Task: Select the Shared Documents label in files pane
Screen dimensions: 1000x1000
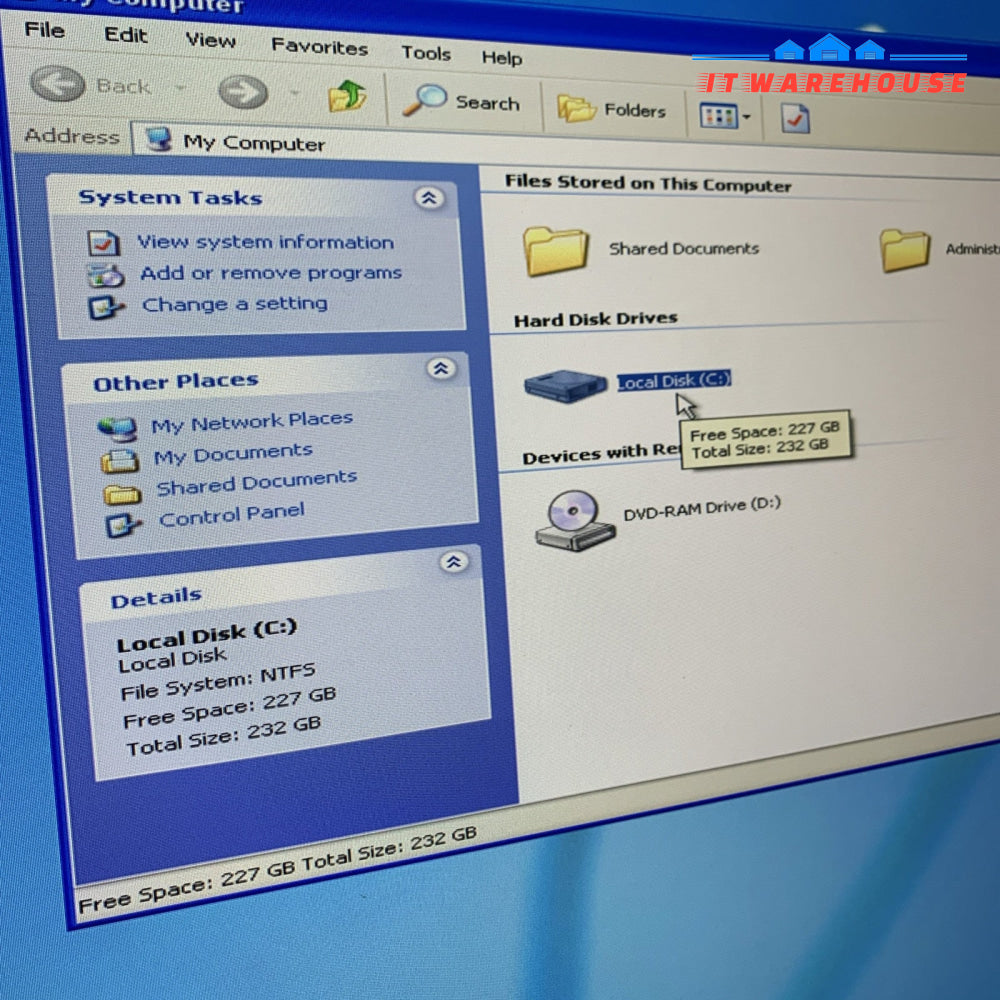Action: click(x=684, y=248)
